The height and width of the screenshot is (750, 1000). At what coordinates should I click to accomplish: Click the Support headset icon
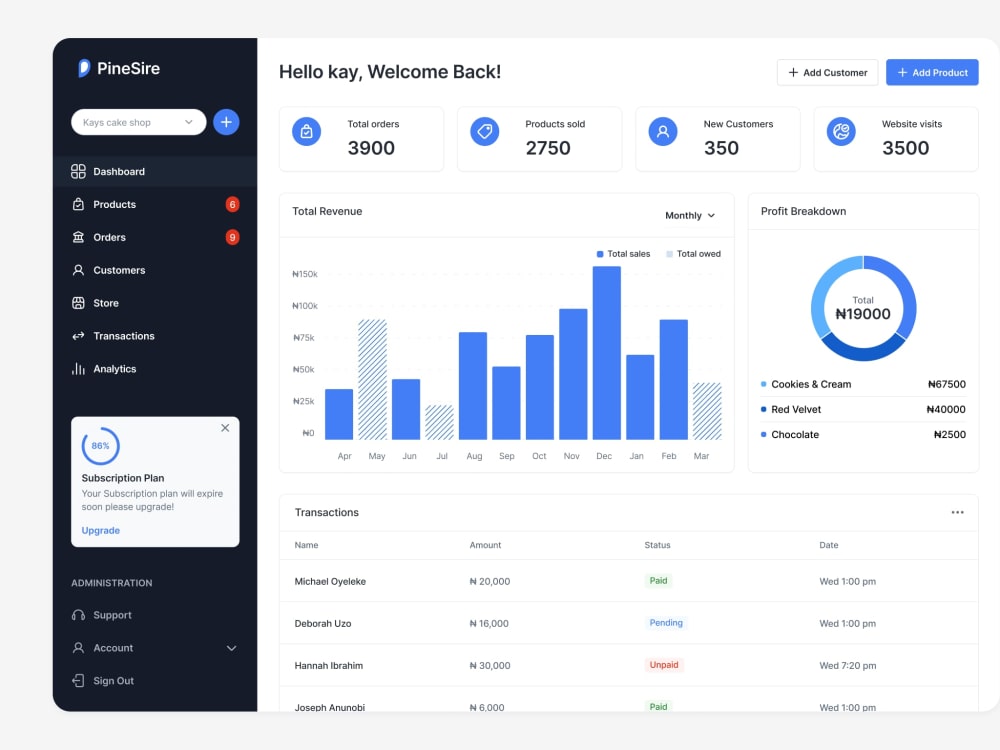(x=78, y=615)
